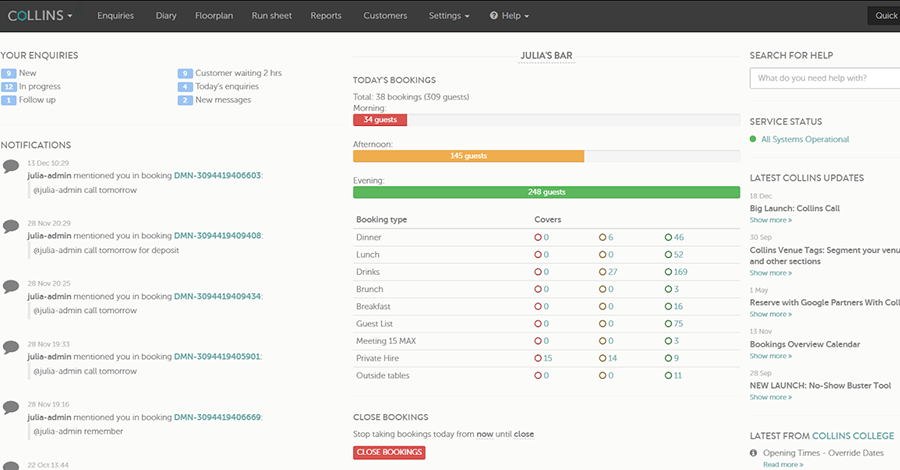Open booking DMN-3094419405901

coord(218,356)
